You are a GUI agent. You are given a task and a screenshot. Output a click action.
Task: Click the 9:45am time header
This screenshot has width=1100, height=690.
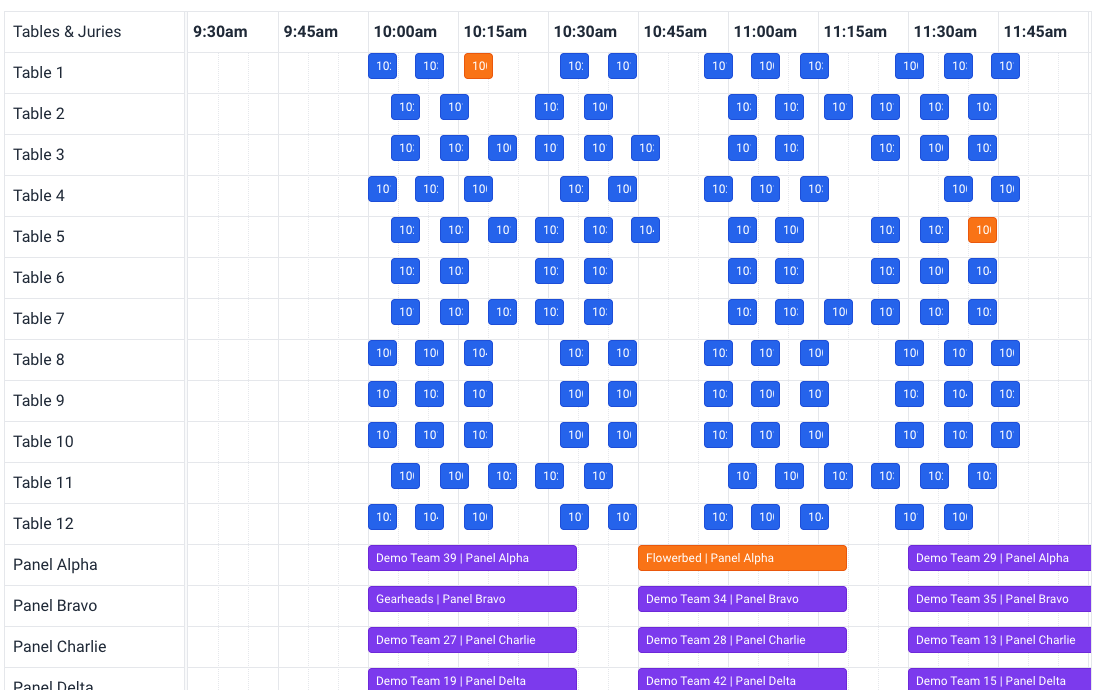311,32
